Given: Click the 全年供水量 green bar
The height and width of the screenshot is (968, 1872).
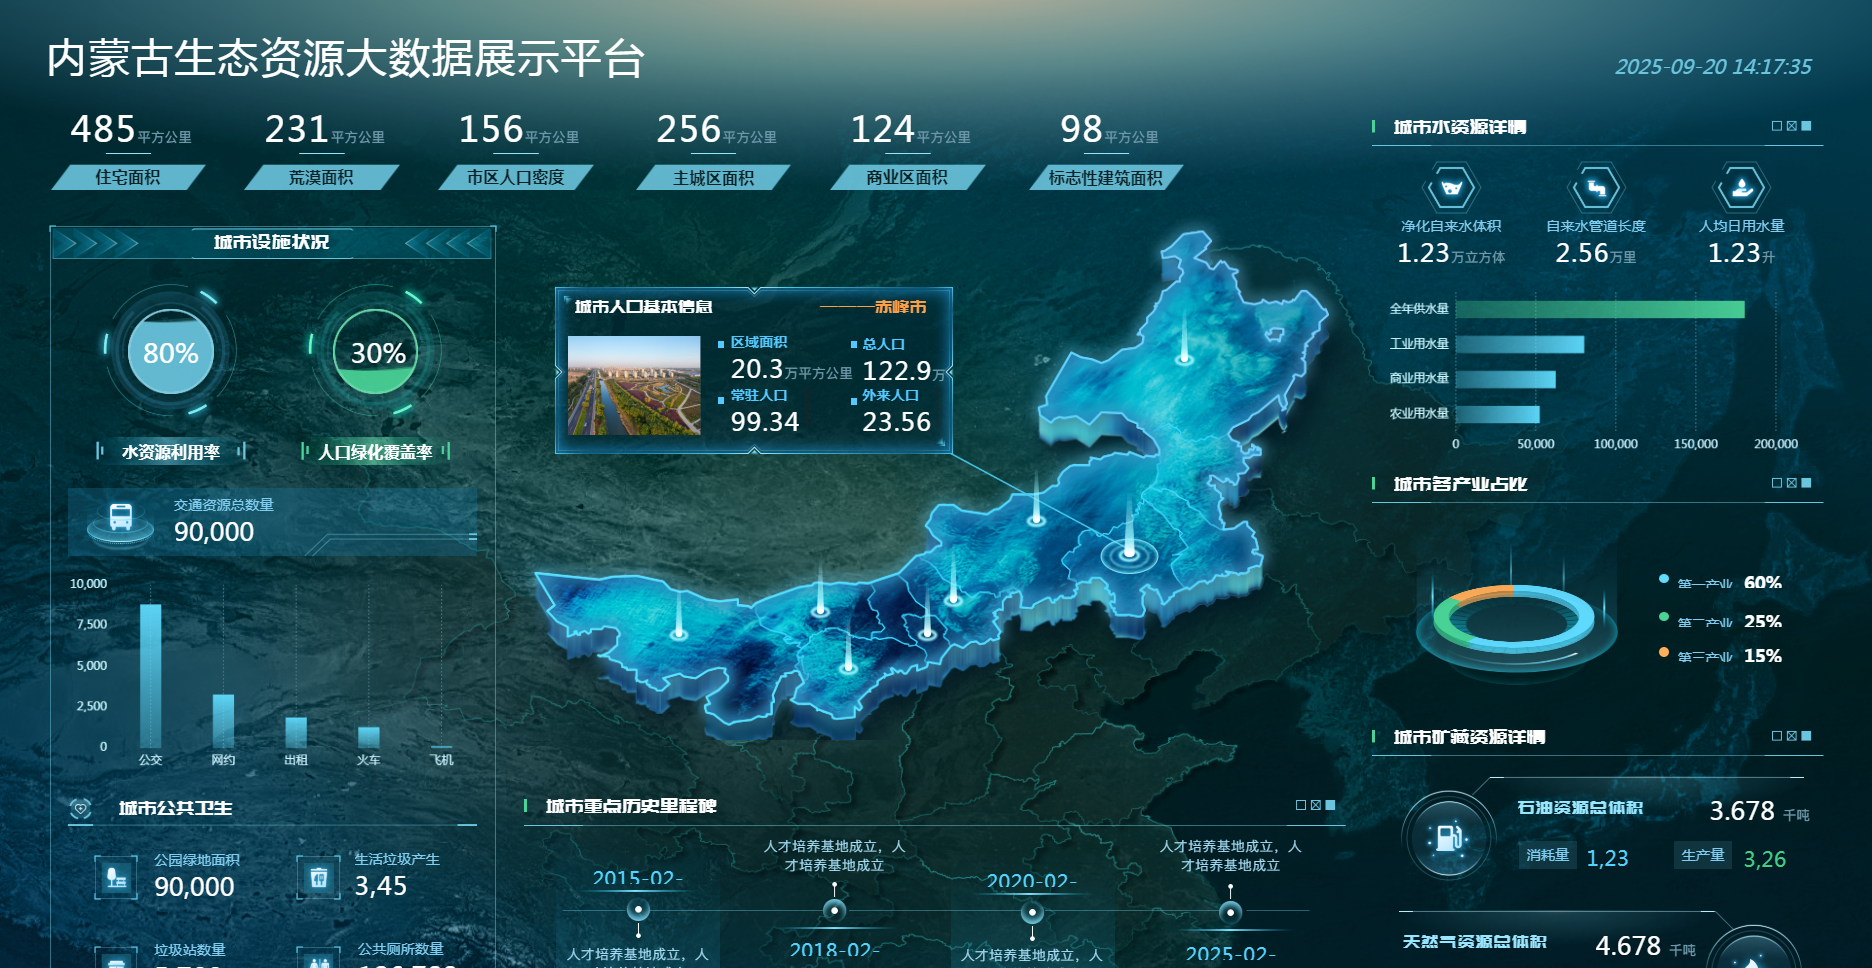Looking at the screenshot, I should [1599, 309].
